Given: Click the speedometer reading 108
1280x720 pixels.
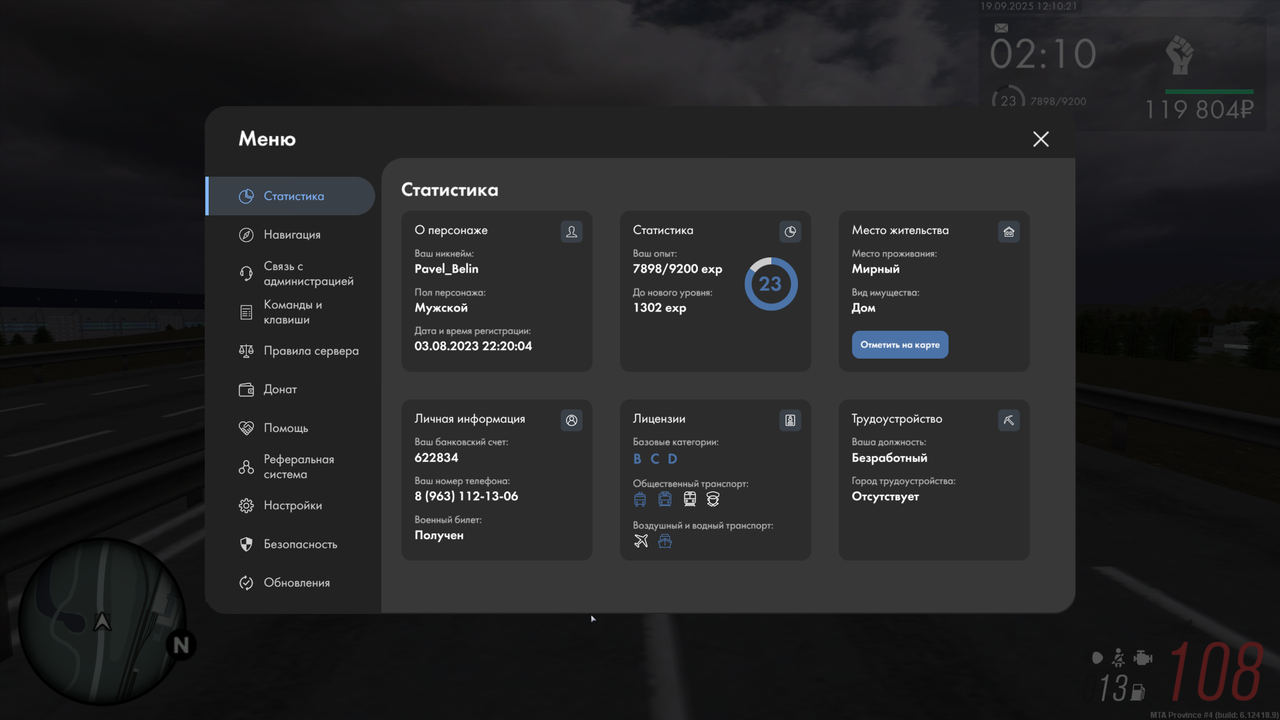Looking at the screenshot, I should tap(1217, 672).
